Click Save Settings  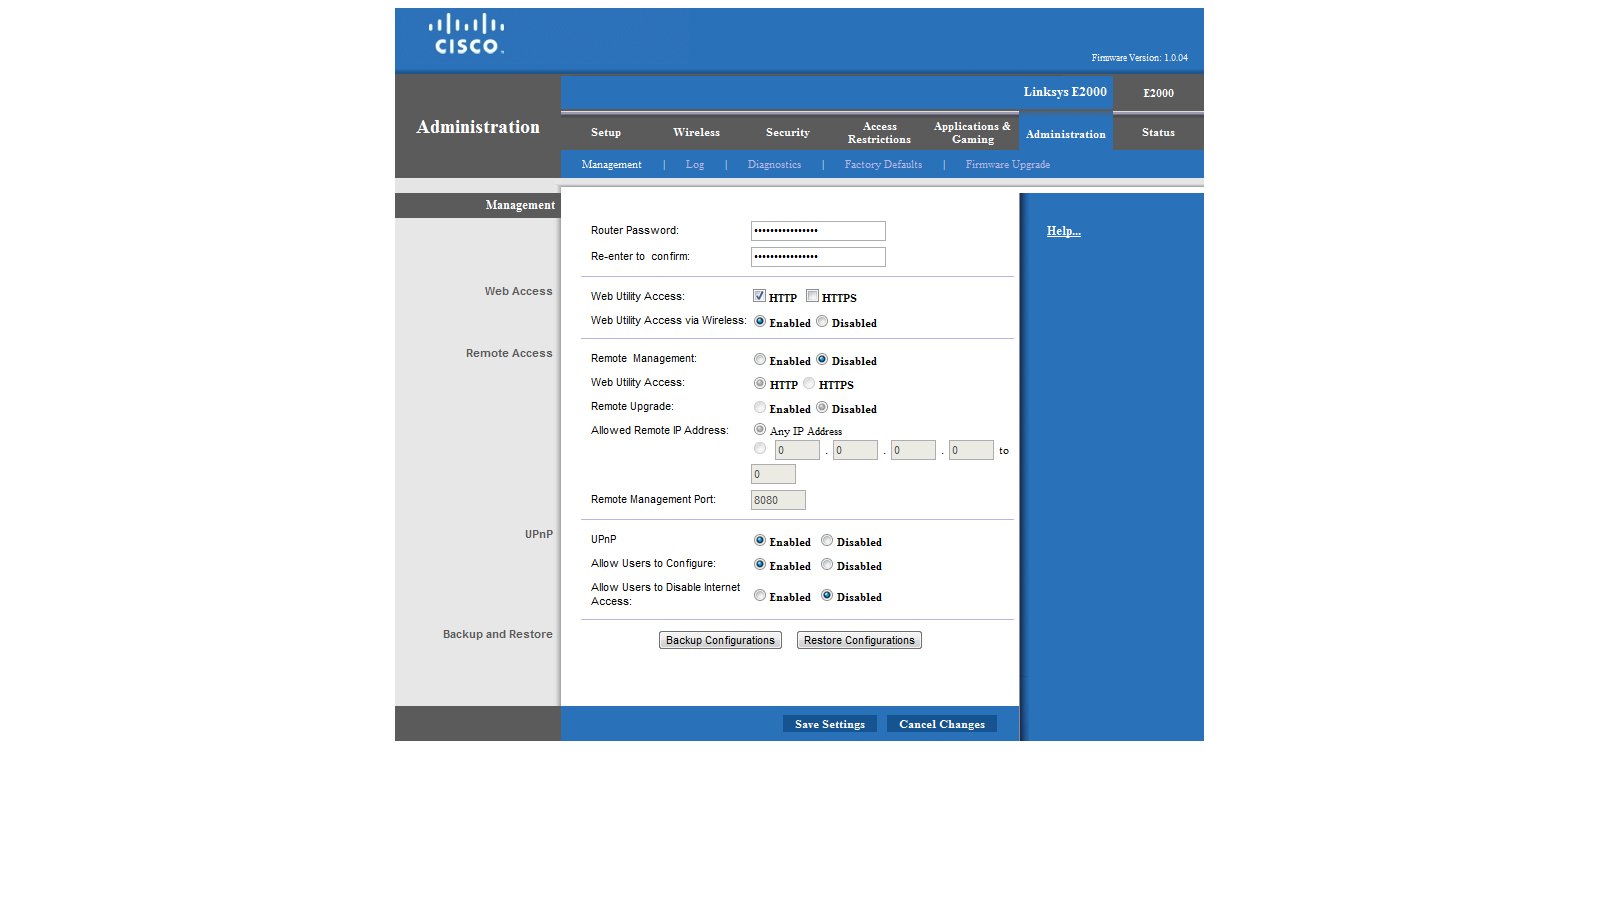pyautogui.click(x=830, y=724)
